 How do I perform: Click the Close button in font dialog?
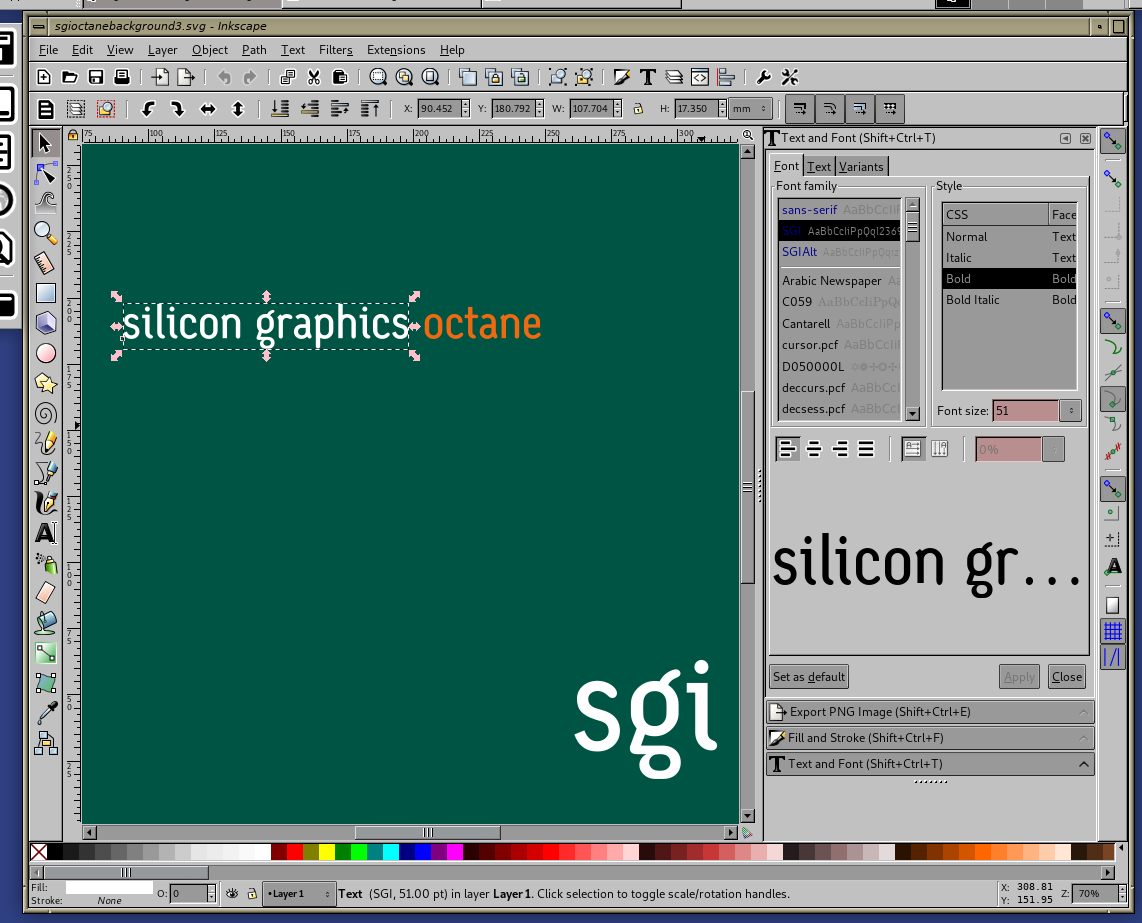1067,677
